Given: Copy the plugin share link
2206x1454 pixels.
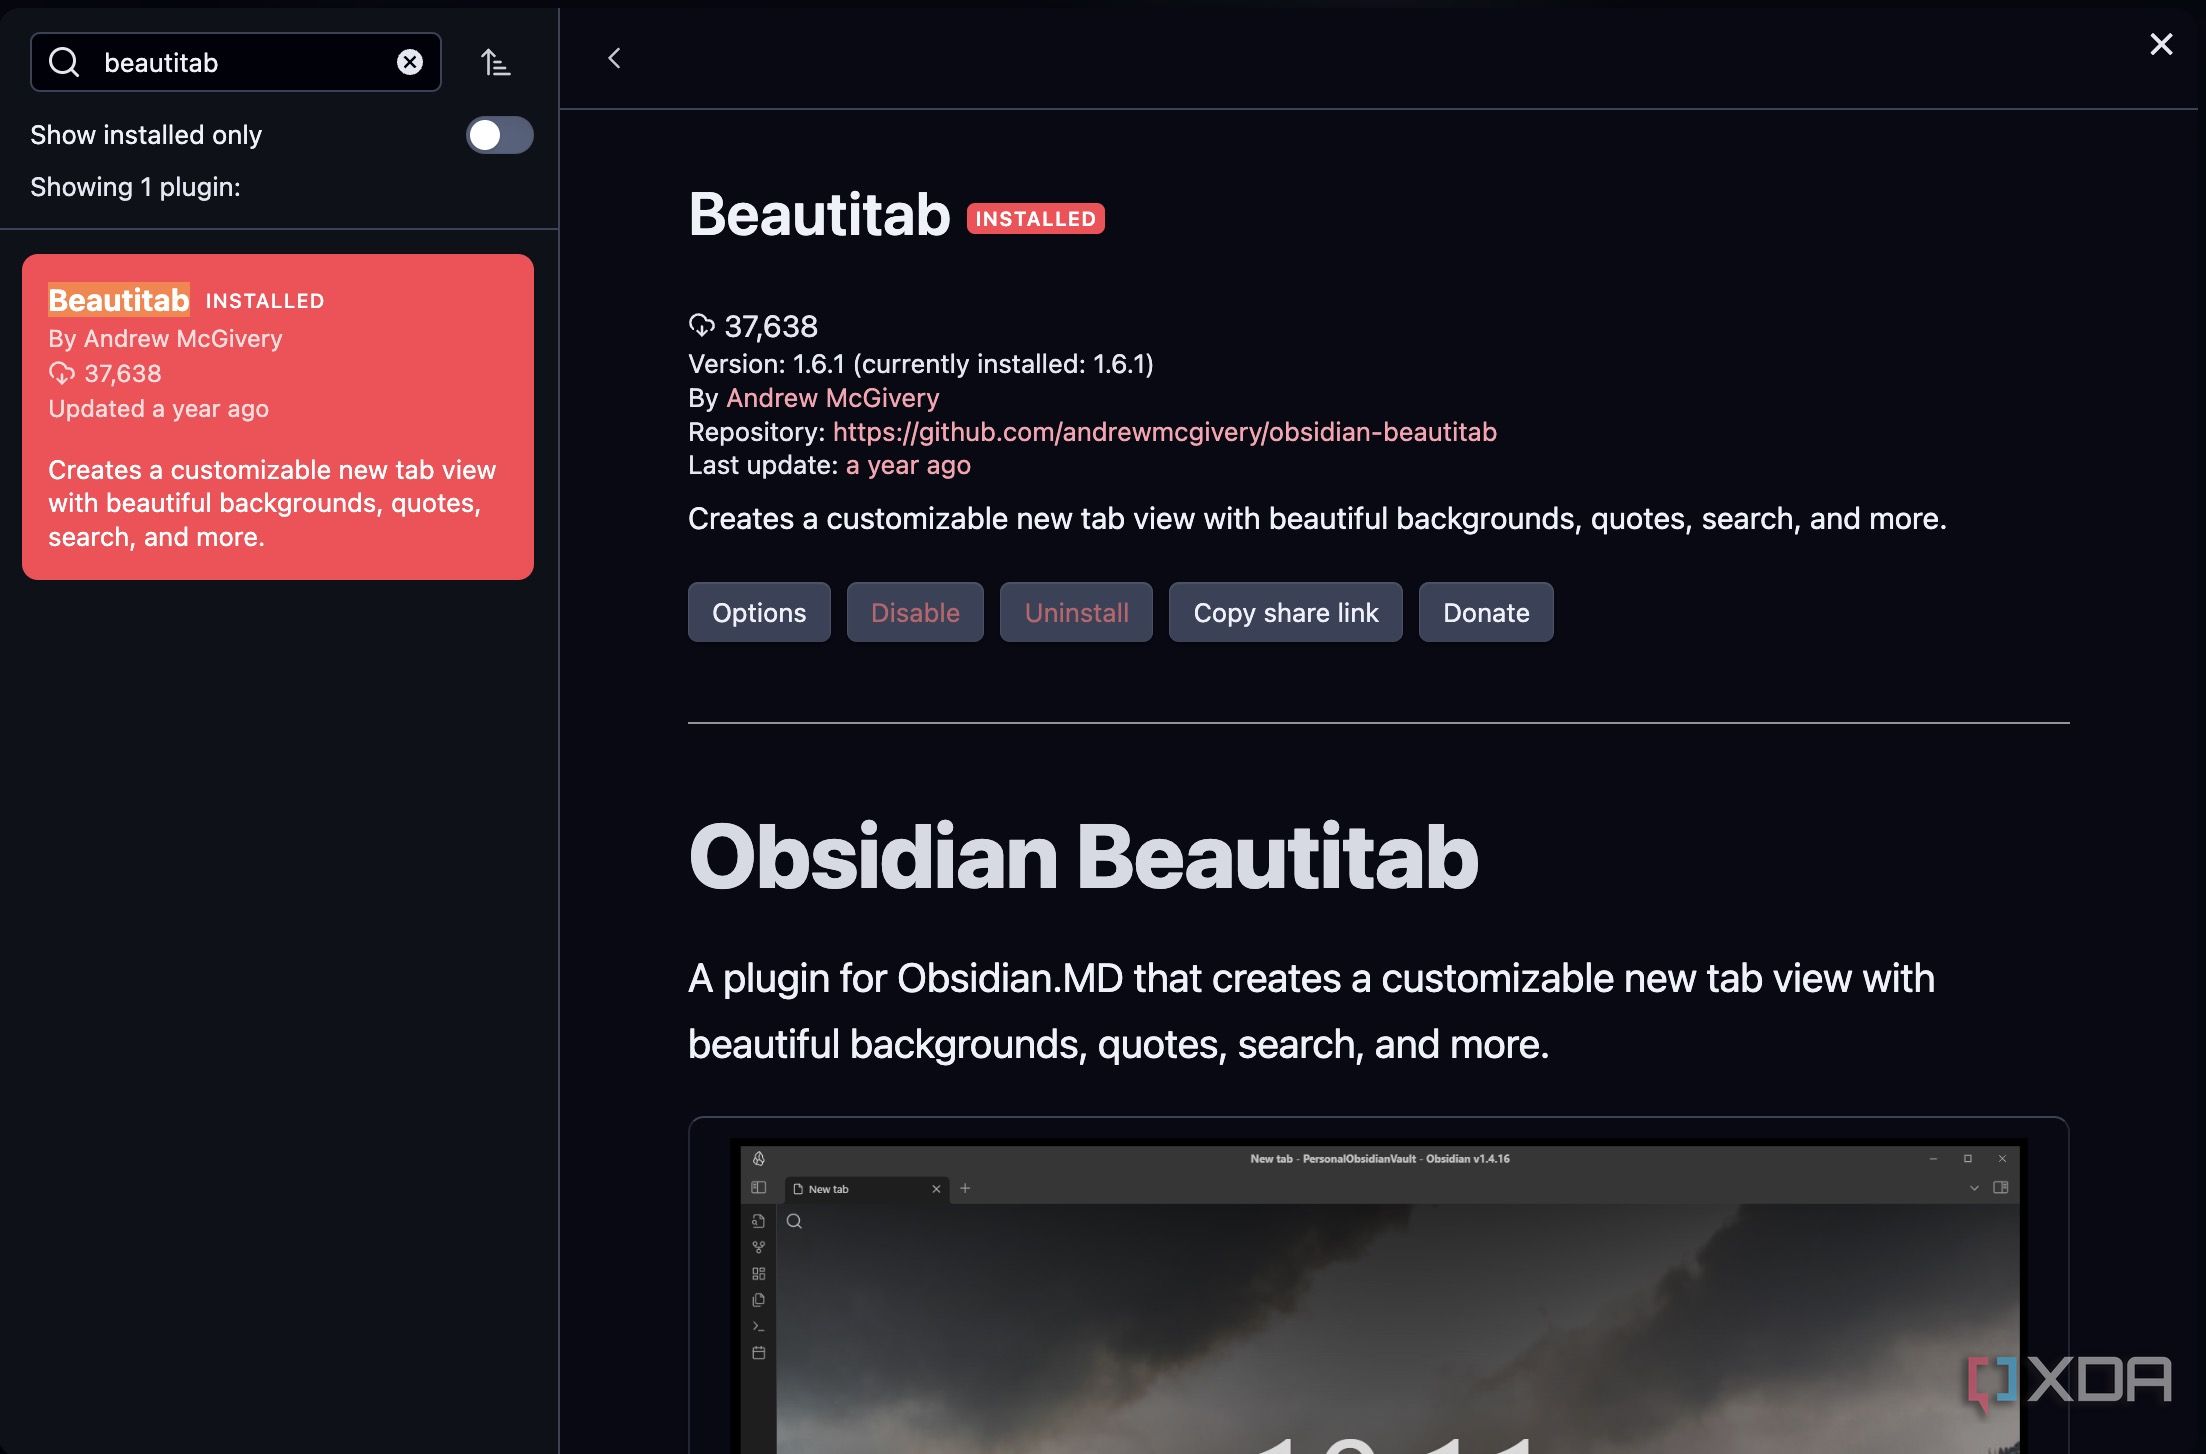Looking at the screenshot, I should coord(1286,612).
